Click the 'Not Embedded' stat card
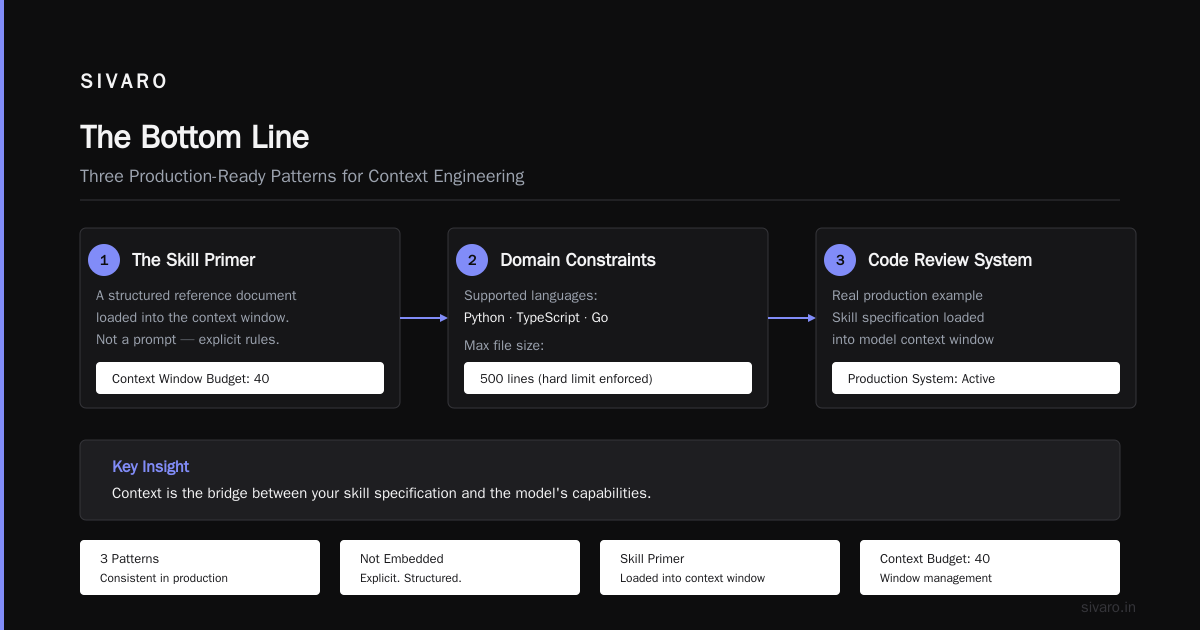Image resolution: width=1200 pixels, height=630 pixels. 460,568
